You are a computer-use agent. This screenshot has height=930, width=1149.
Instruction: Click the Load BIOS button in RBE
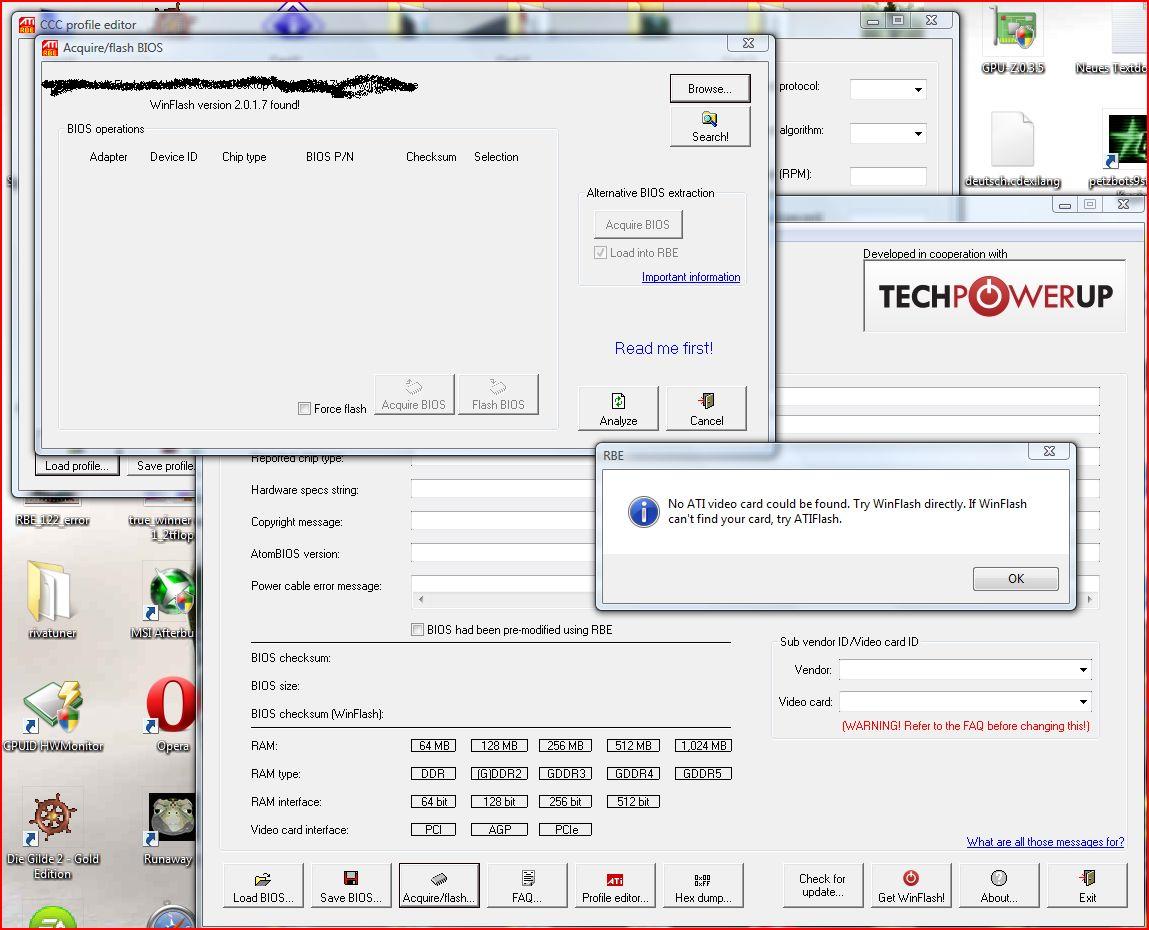[x=263, y=886]
